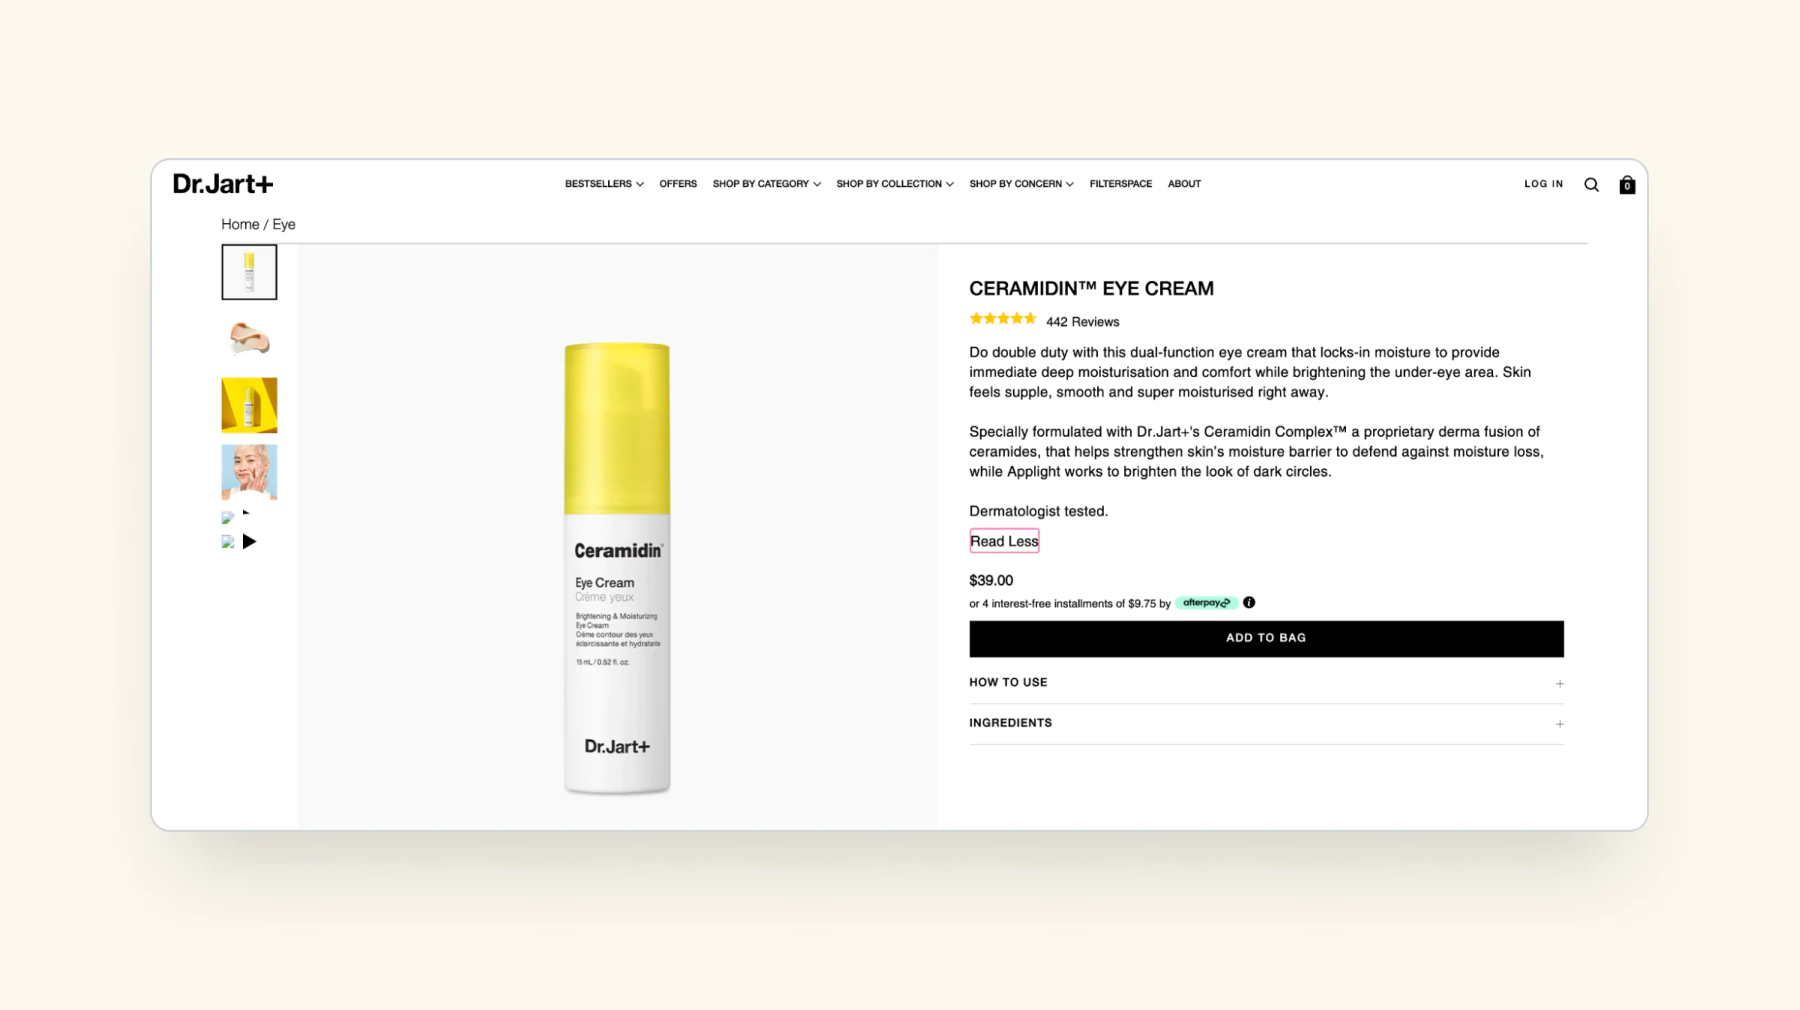Viewport: 1800px width, 1010px height.
Task: Click the Dr.Jart+ logo
Action: pyautogui.click(x=223, y=184)
